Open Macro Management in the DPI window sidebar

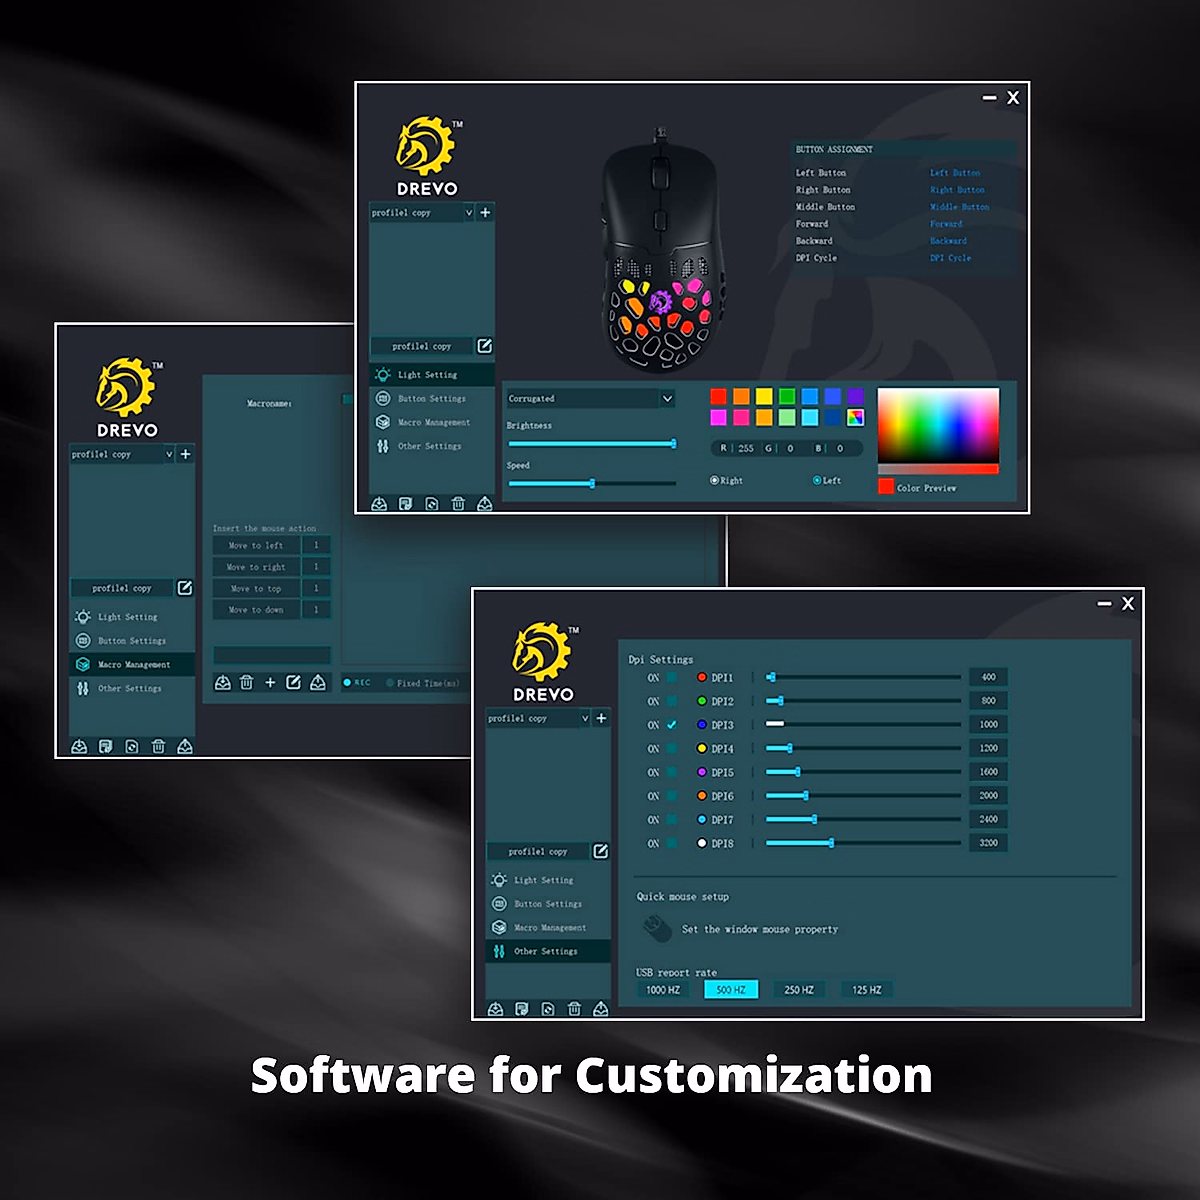549,927
